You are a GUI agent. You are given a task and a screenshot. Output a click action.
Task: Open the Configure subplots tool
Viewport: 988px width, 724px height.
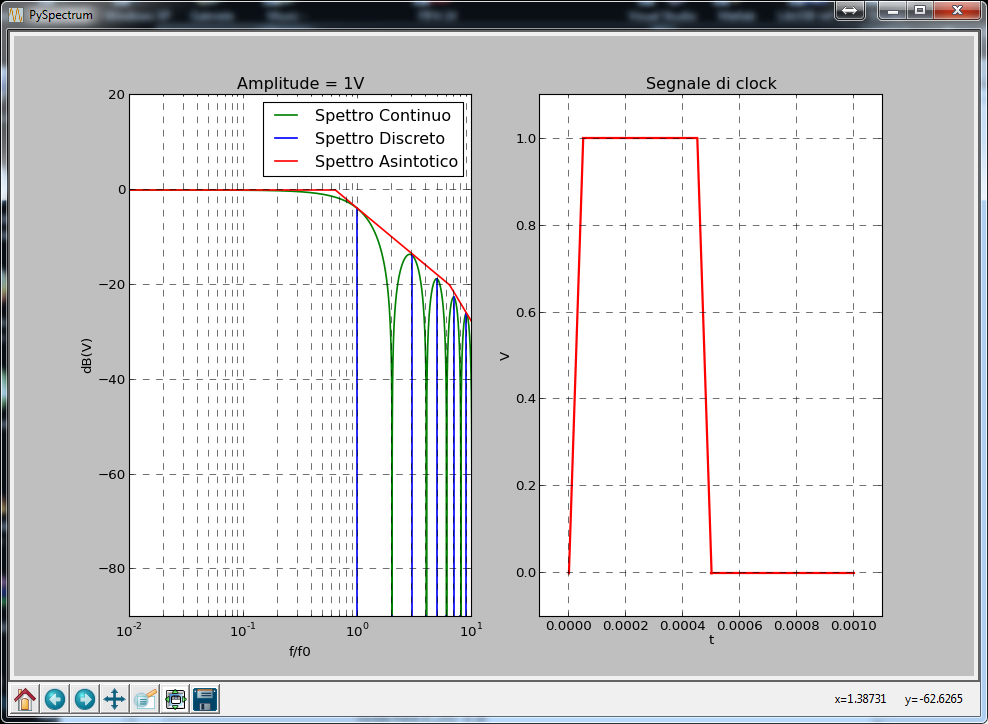(175, 700)
